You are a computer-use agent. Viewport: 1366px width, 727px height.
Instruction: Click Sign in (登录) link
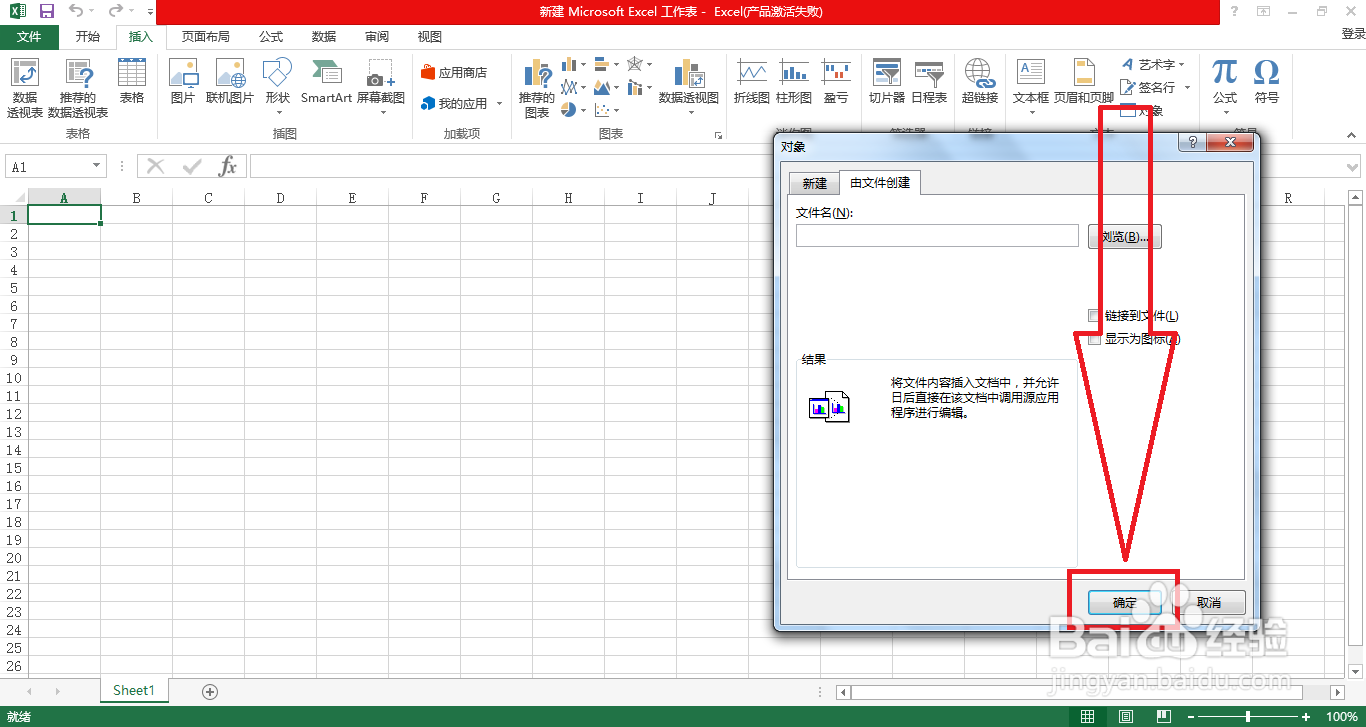1352,34
